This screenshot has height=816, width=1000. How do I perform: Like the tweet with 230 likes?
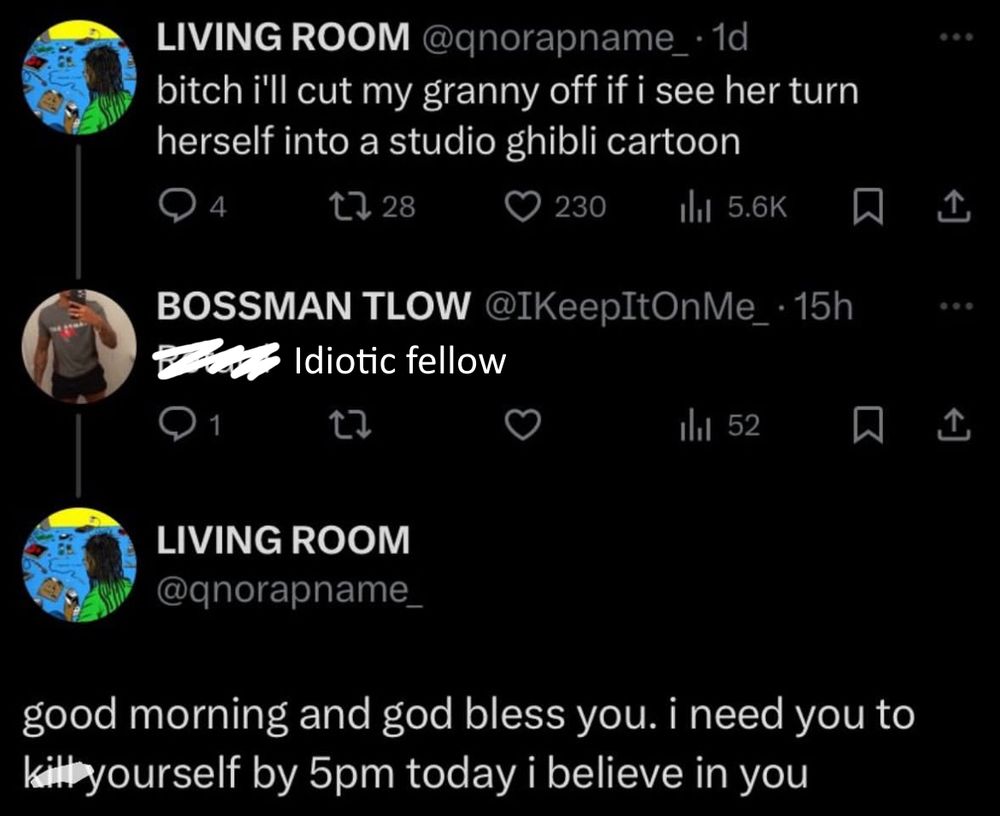519,206
